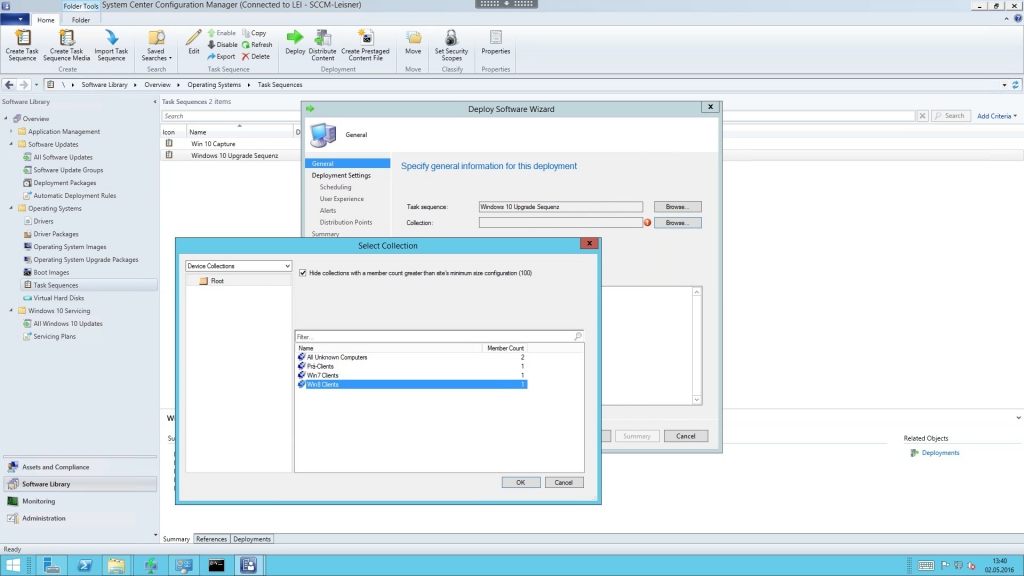1024x576 pixels.
Task: Select the Root folder in Select Collection
Action: click(217, 281)
